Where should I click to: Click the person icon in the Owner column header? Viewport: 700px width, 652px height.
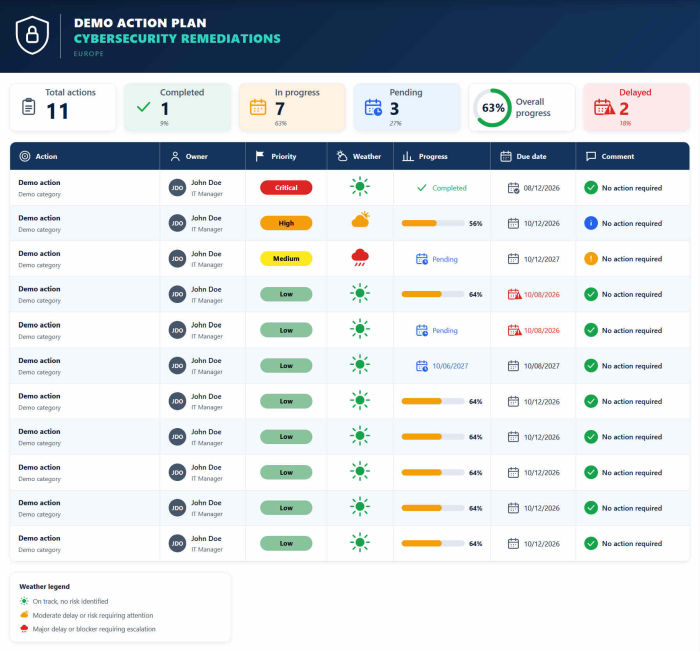[175, 156]
